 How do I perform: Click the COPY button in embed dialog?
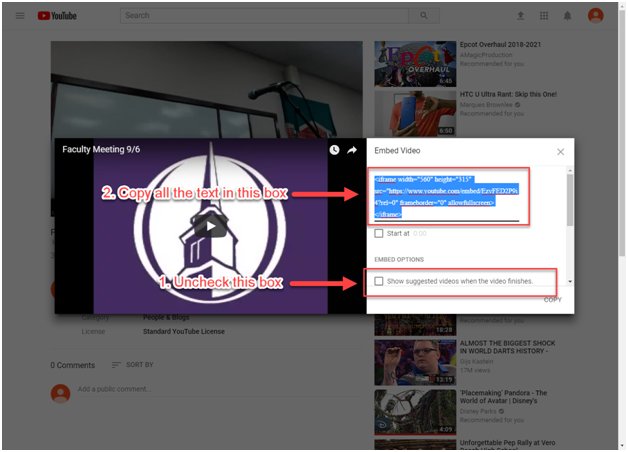coord(553,300)
